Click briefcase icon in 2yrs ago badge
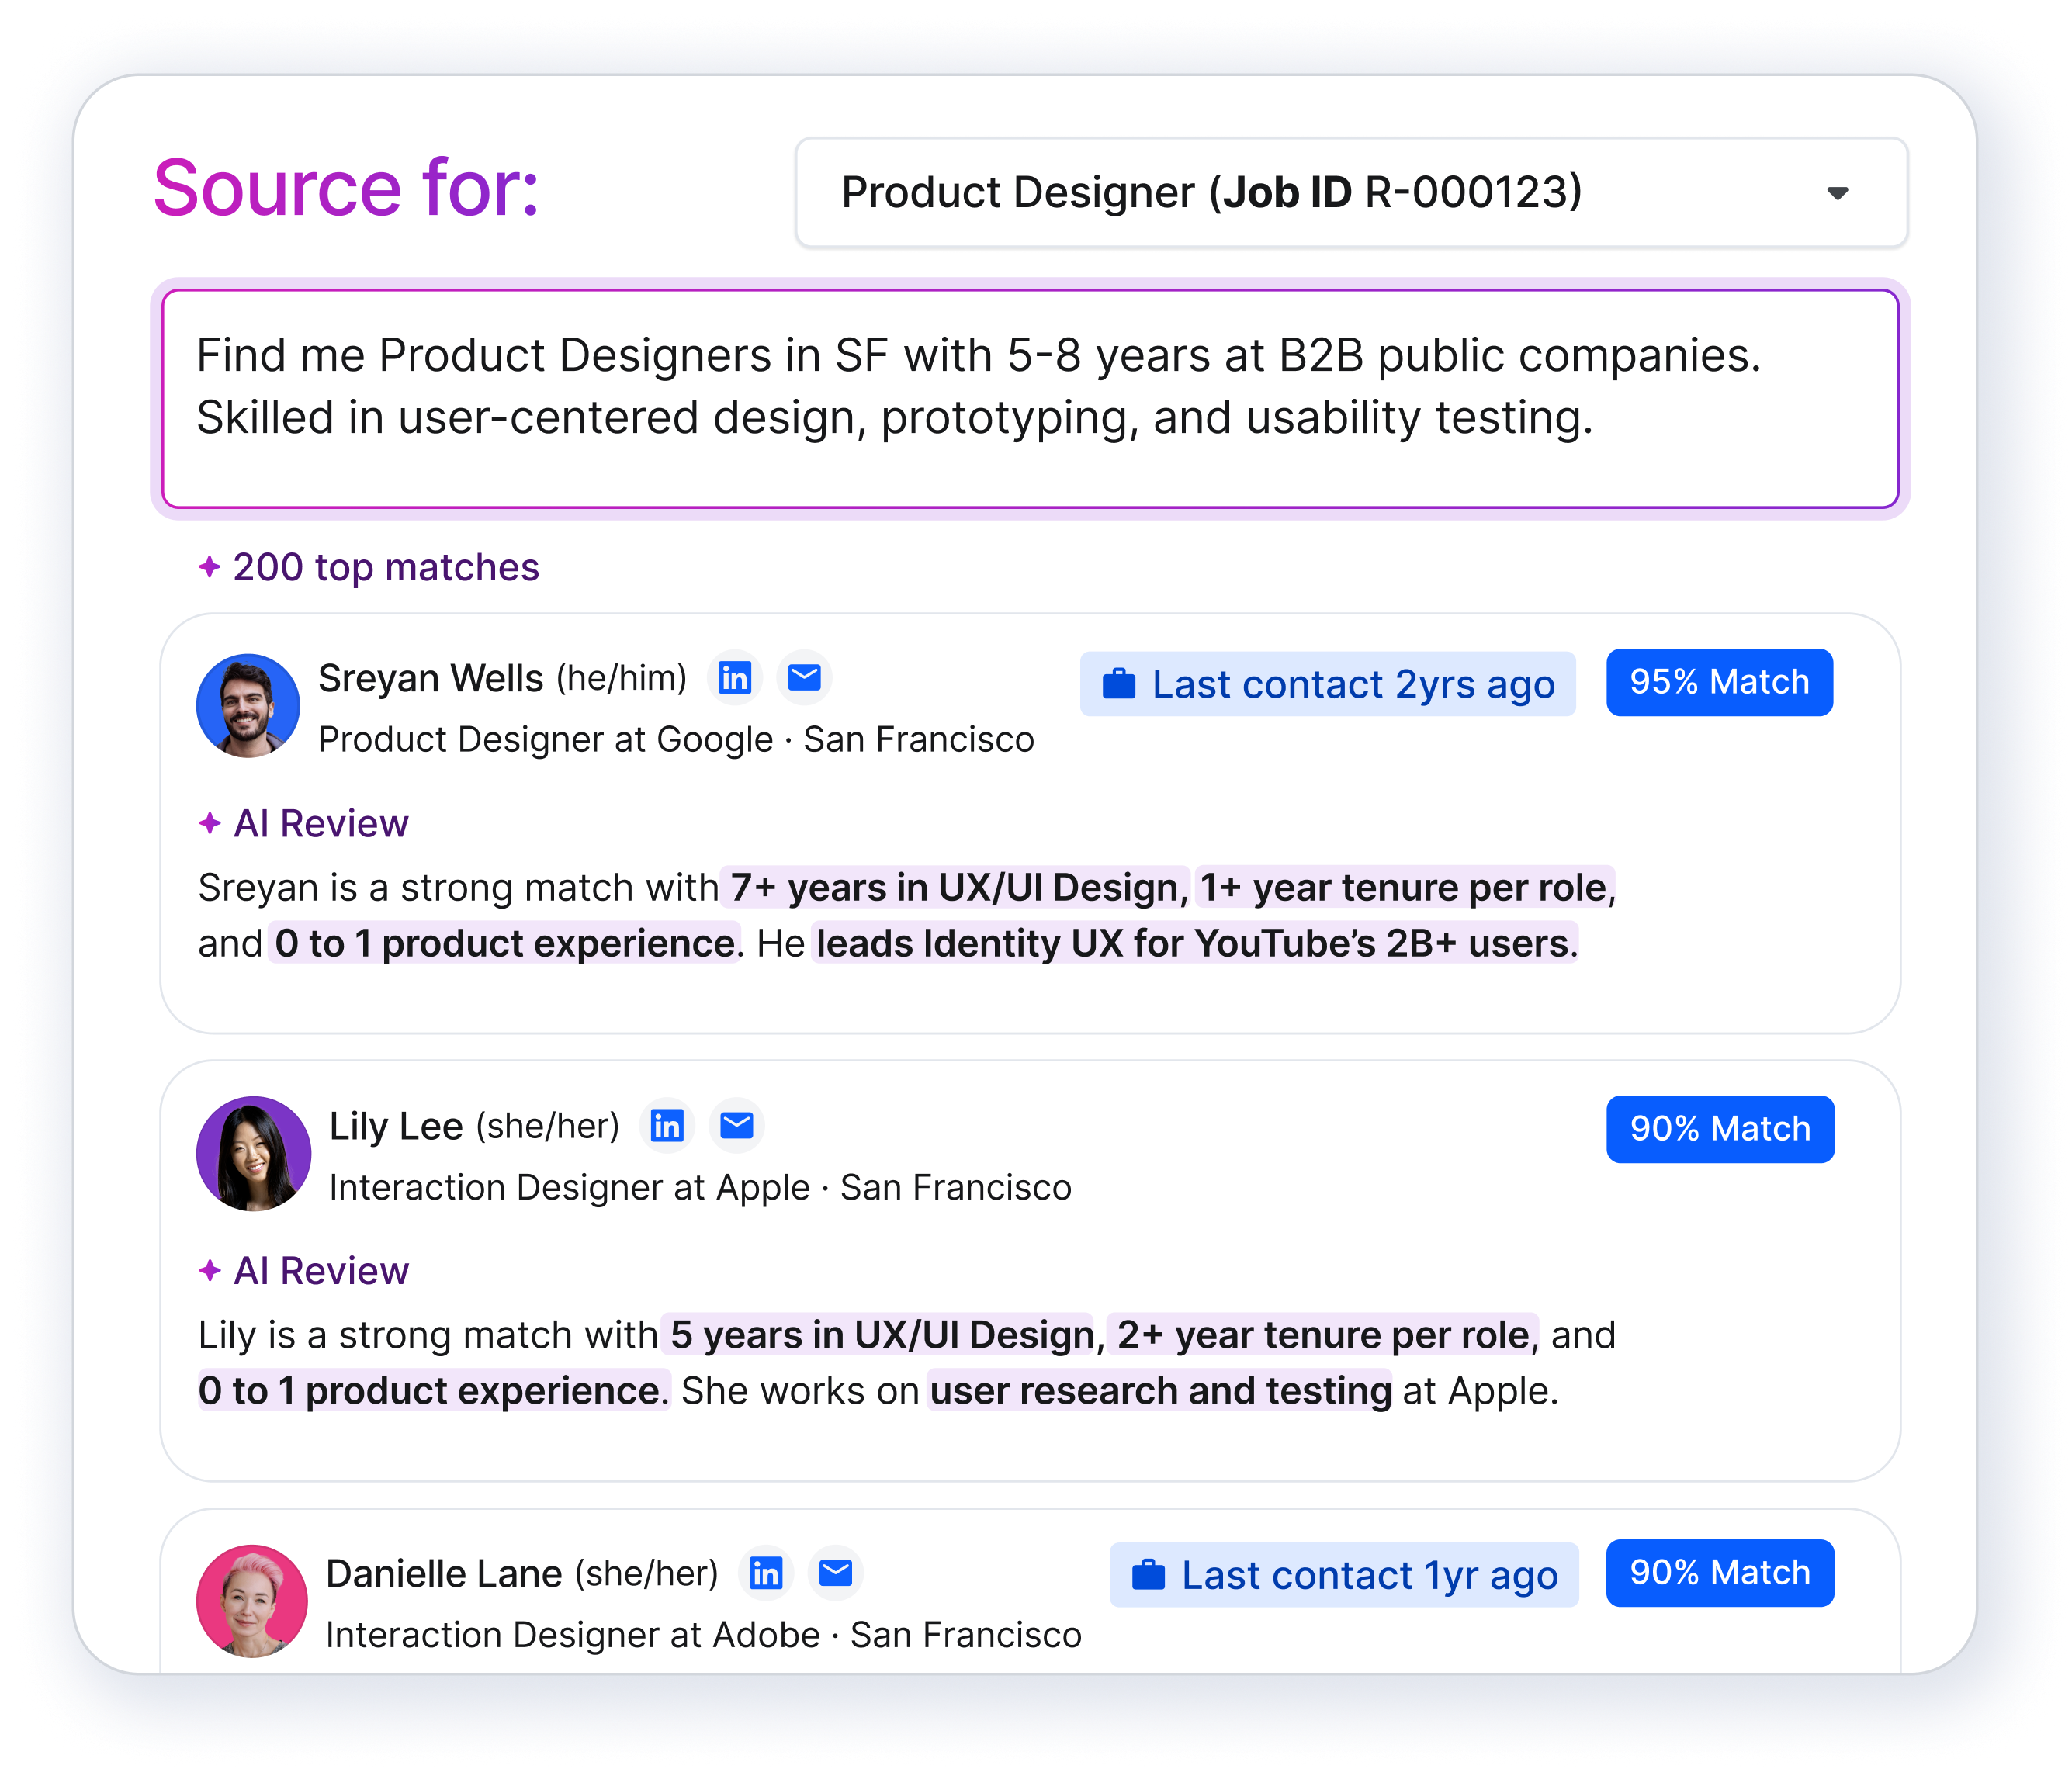Image resolution: width=2072 pixels, height=1769 pixels. 1118,685
